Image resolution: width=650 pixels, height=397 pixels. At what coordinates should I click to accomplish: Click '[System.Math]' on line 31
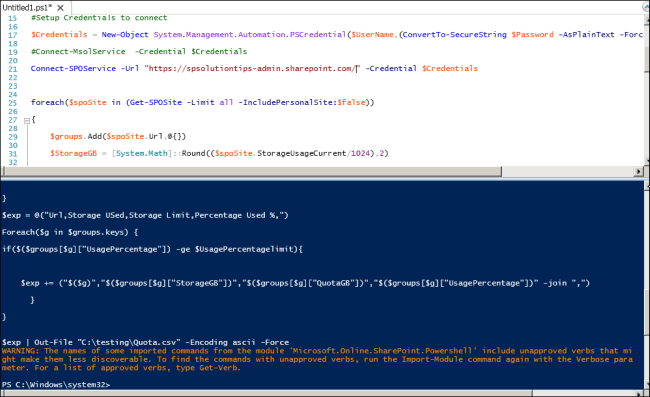pos(141,153)
